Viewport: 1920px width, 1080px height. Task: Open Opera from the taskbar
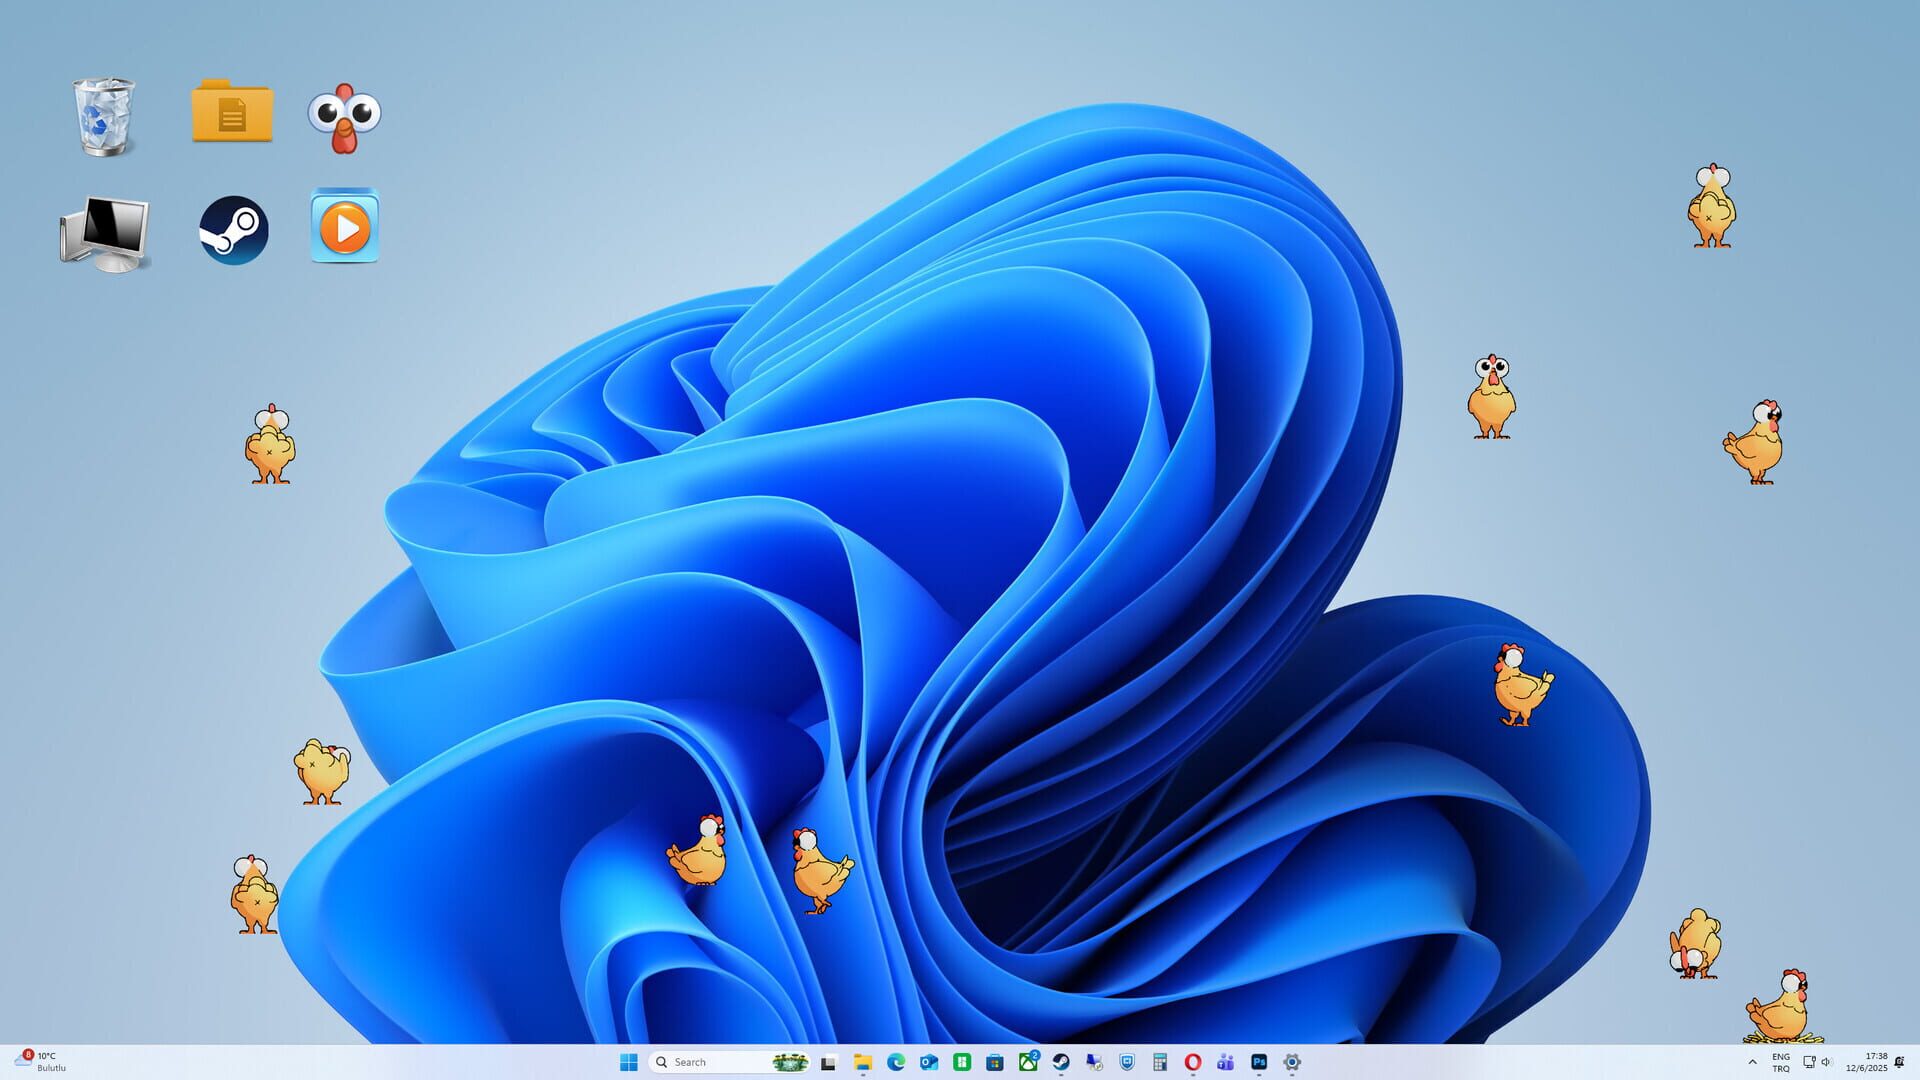tap(1192, 1062)
